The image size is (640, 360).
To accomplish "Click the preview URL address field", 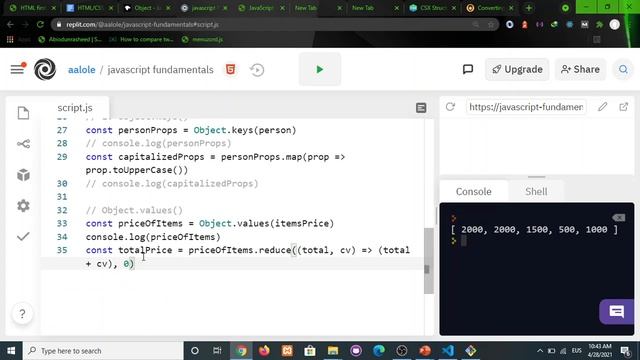I will (526, 107).
